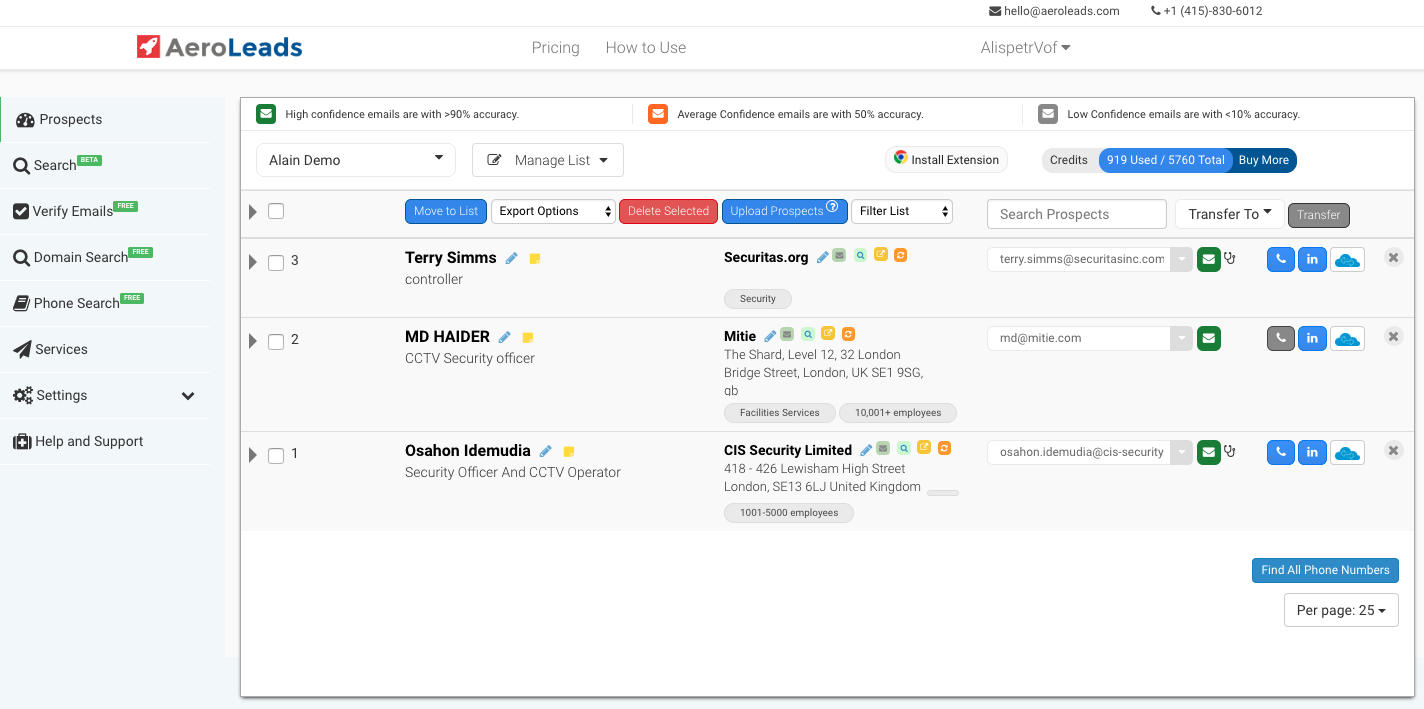1424x709 pixels.
Task: Click pencil edit icon beside Mitie company
Action: coord(770,336)
